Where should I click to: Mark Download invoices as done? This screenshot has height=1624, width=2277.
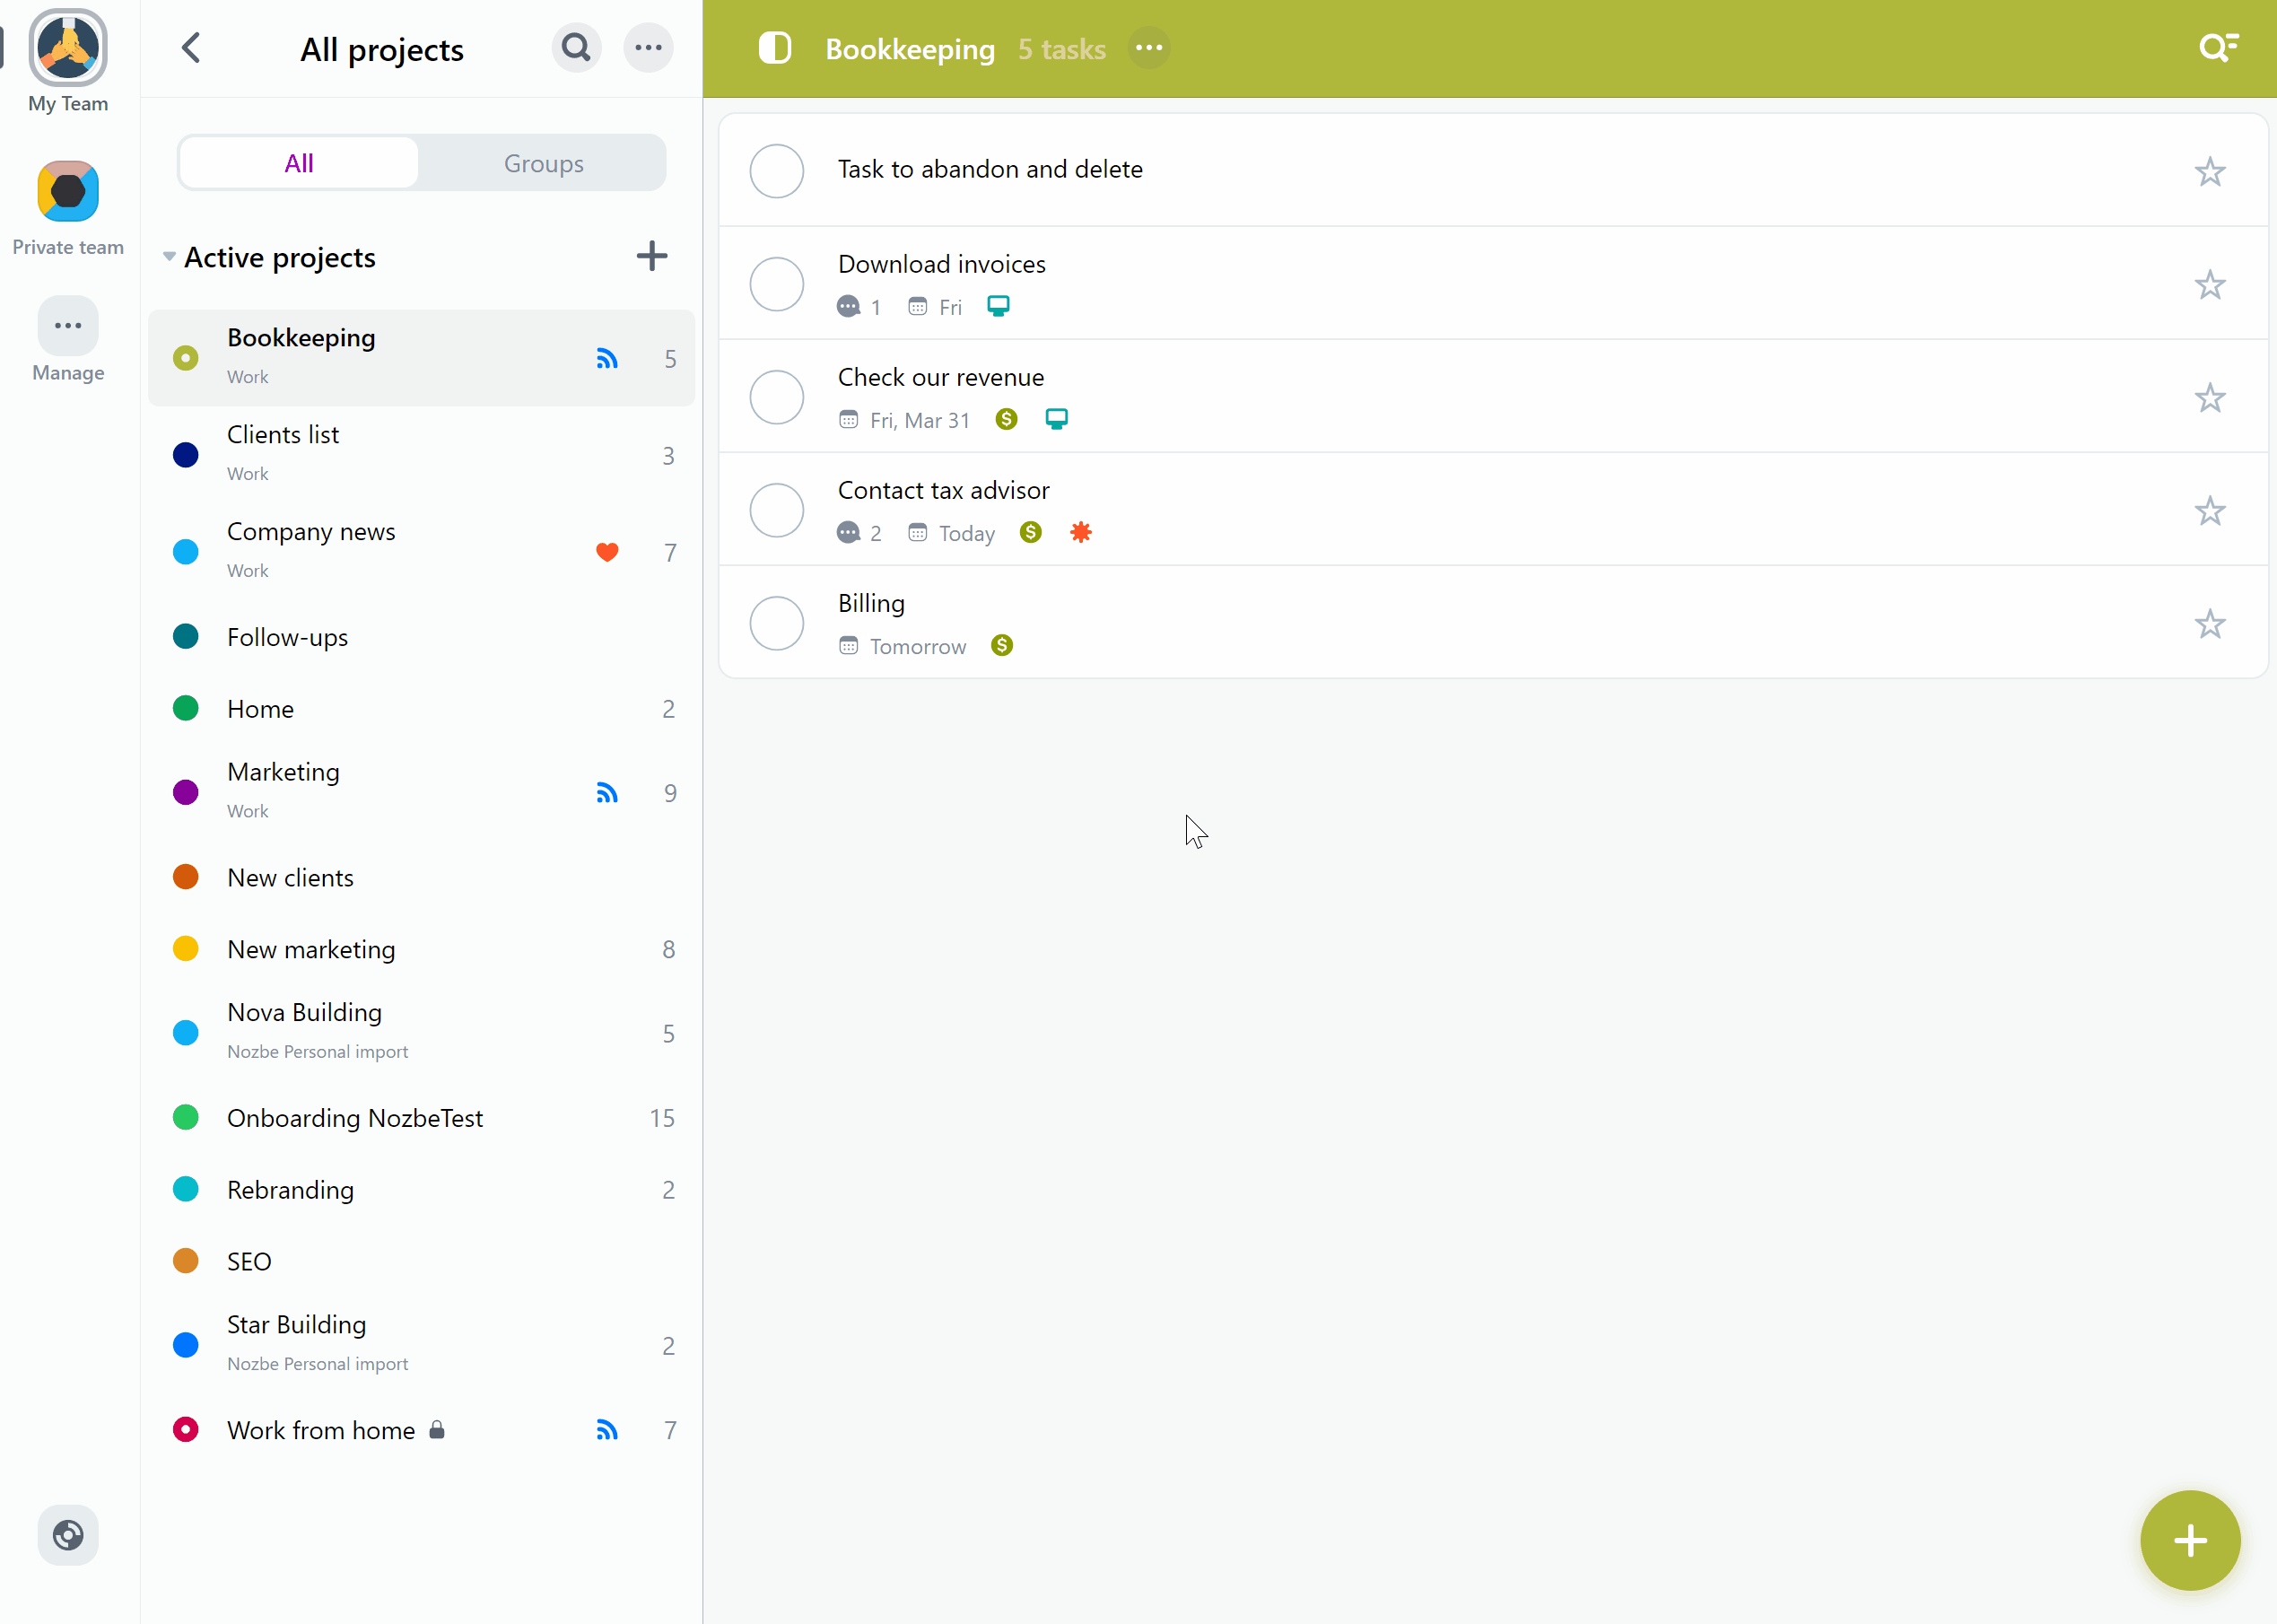(777, 284)
